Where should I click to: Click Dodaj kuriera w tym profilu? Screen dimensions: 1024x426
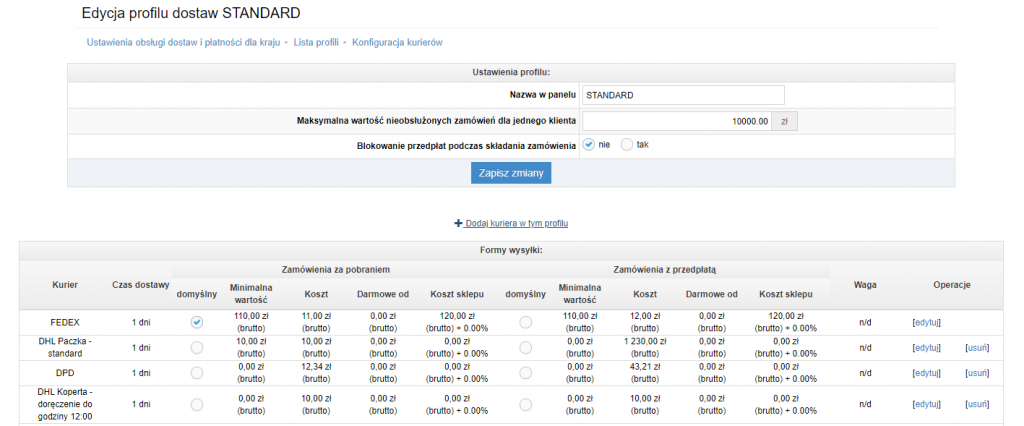516,223
